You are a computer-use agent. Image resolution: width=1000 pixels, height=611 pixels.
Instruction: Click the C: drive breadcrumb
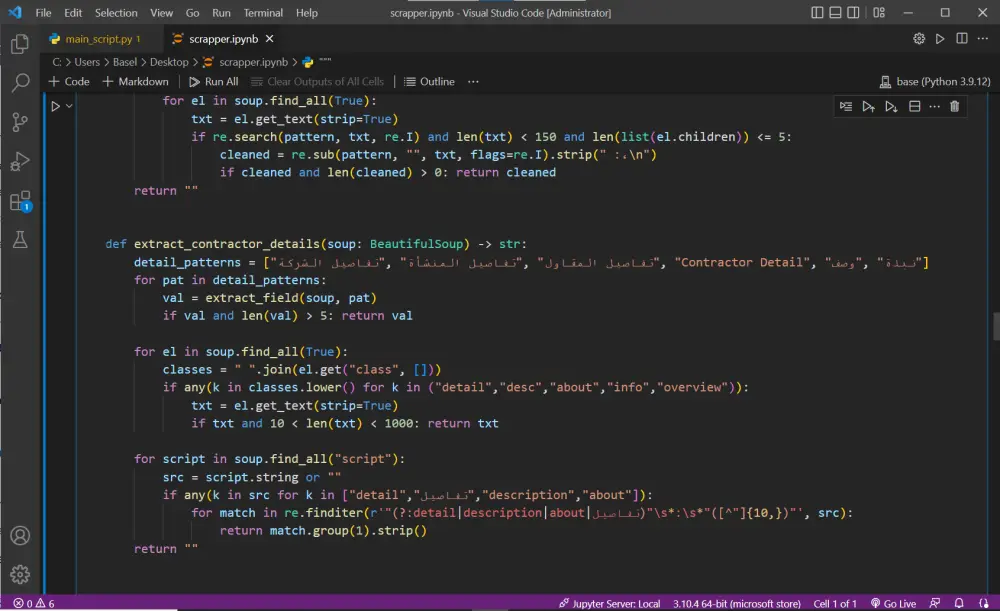(x=57, y=62)
